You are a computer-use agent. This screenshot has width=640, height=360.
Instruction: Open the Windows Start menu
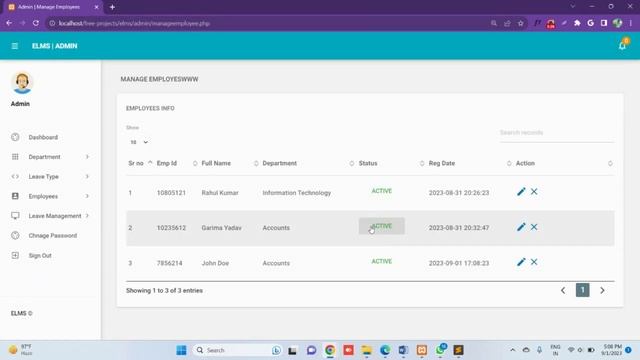point(181,350)
